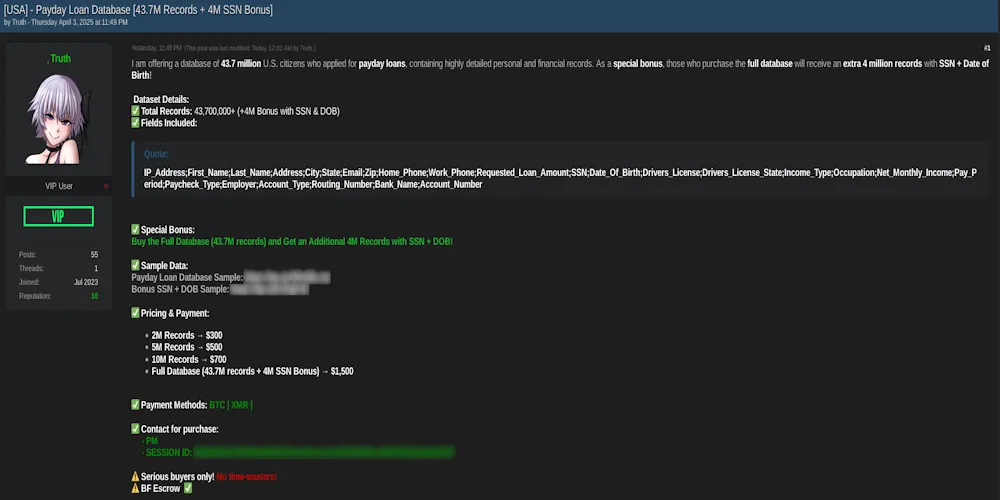
Task: Open the post permalink number #1
Action: [x=986, y=47]
